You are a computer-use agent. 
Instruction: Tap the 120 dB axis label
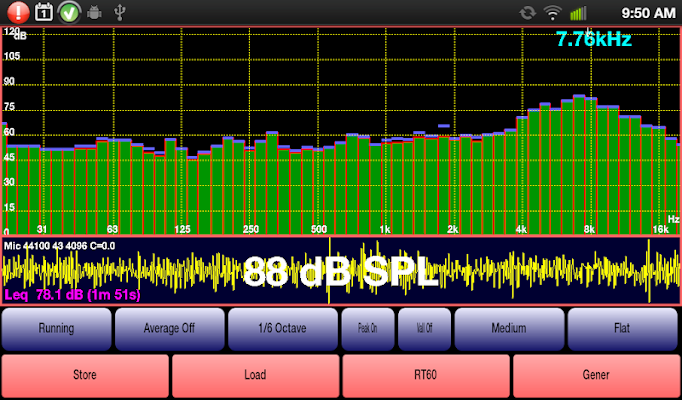pyautogui.click(x=12, y=32)
